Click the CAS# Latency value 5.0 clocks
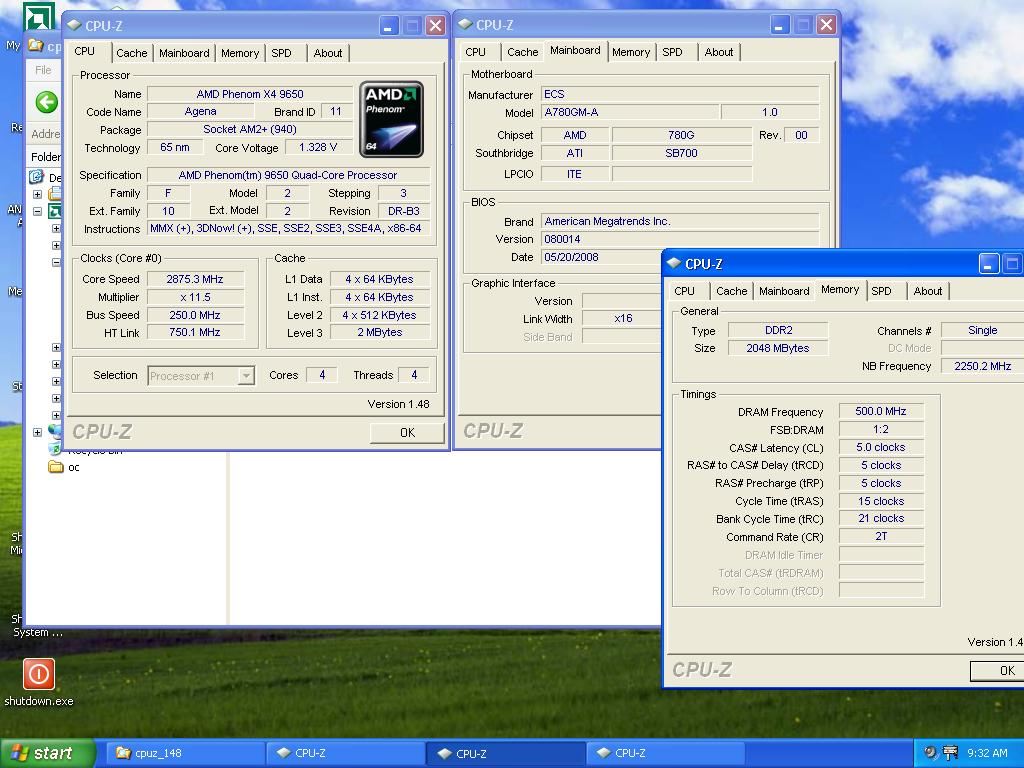 pyautogui.click(x=881, y=447)
